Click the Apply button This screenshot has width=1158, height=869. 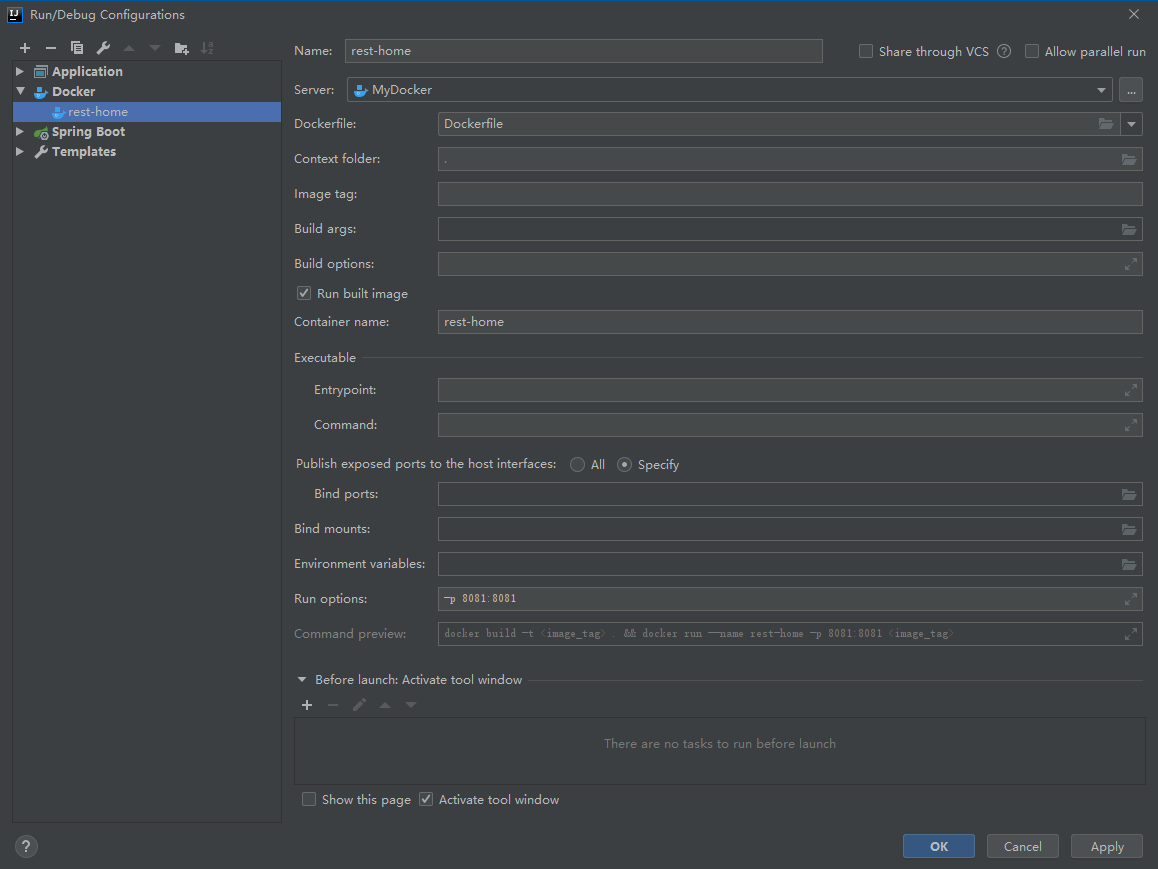pyautogui.click(x=1107, y=846)
